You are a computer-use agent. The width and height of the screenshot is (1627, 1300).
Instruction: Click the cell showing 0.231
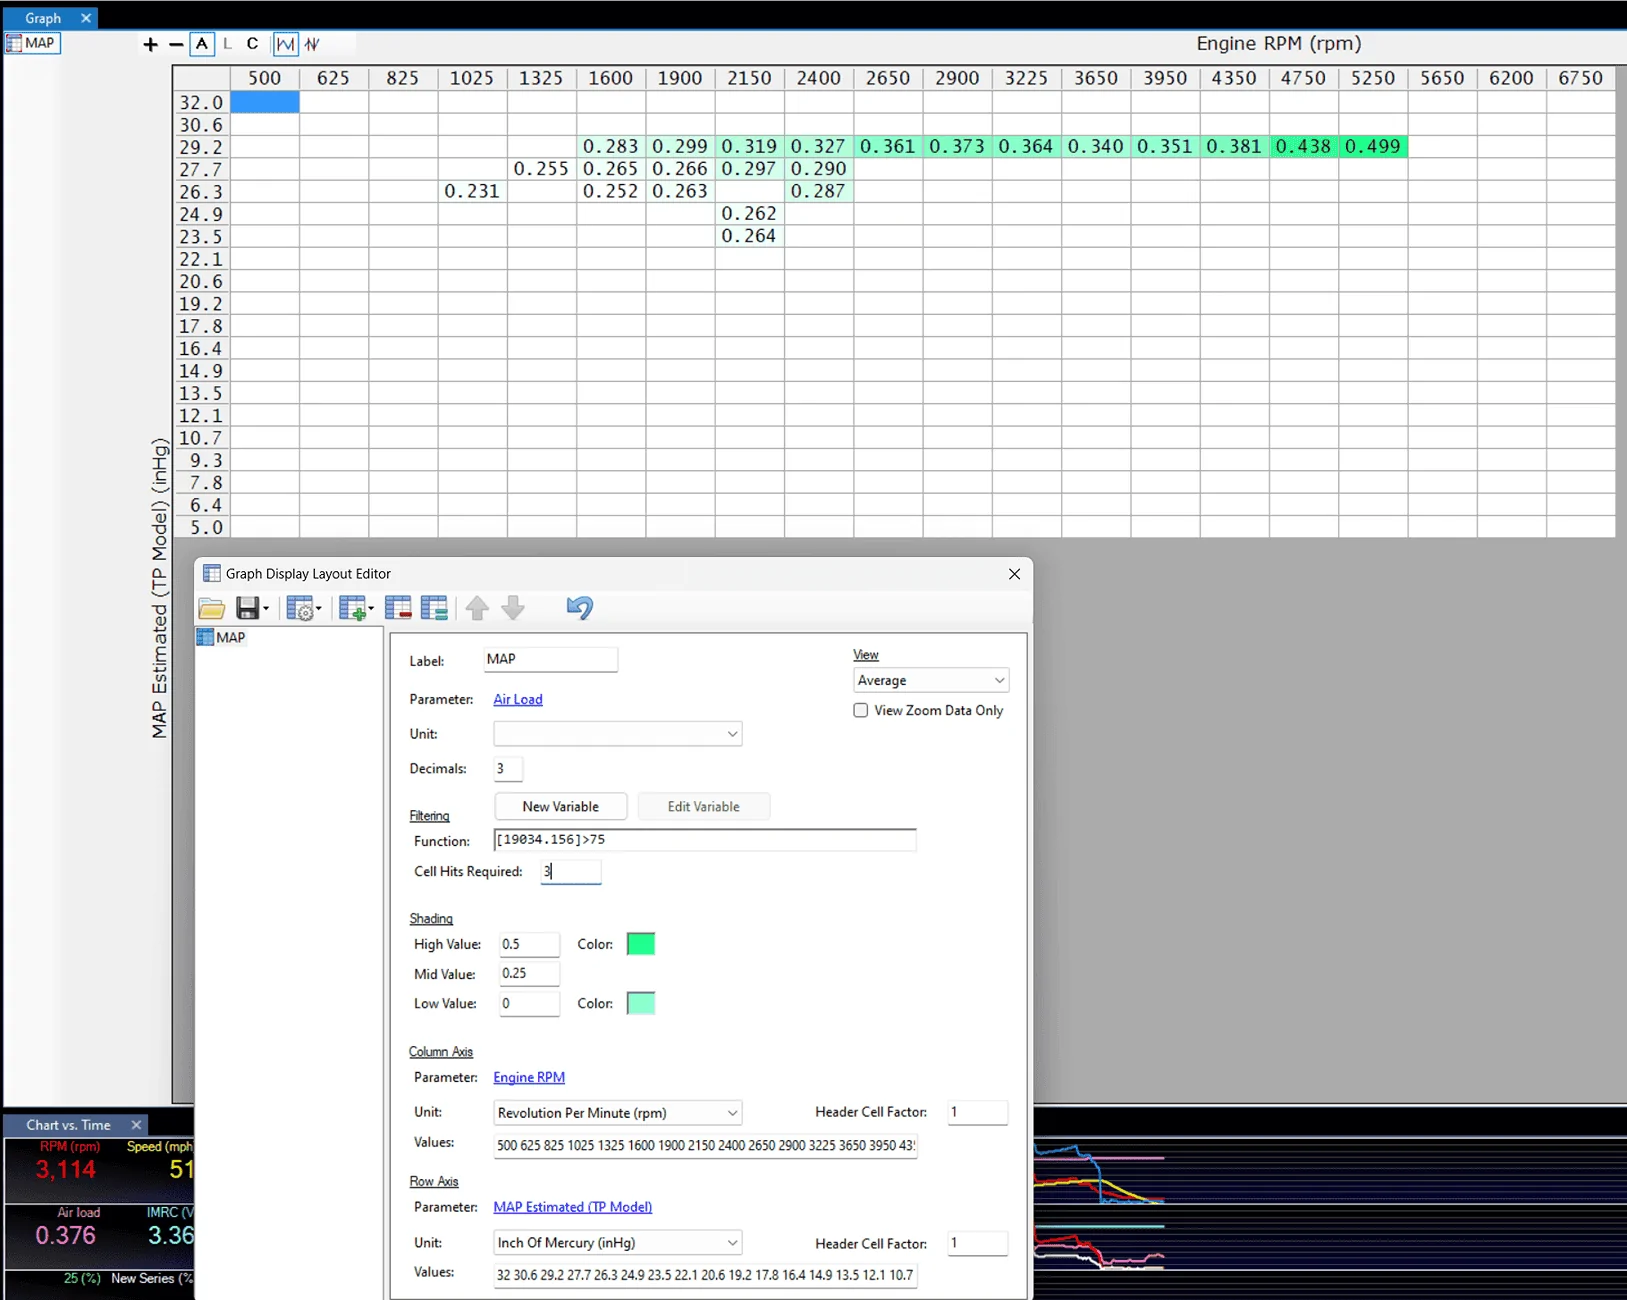coord(472,191)
